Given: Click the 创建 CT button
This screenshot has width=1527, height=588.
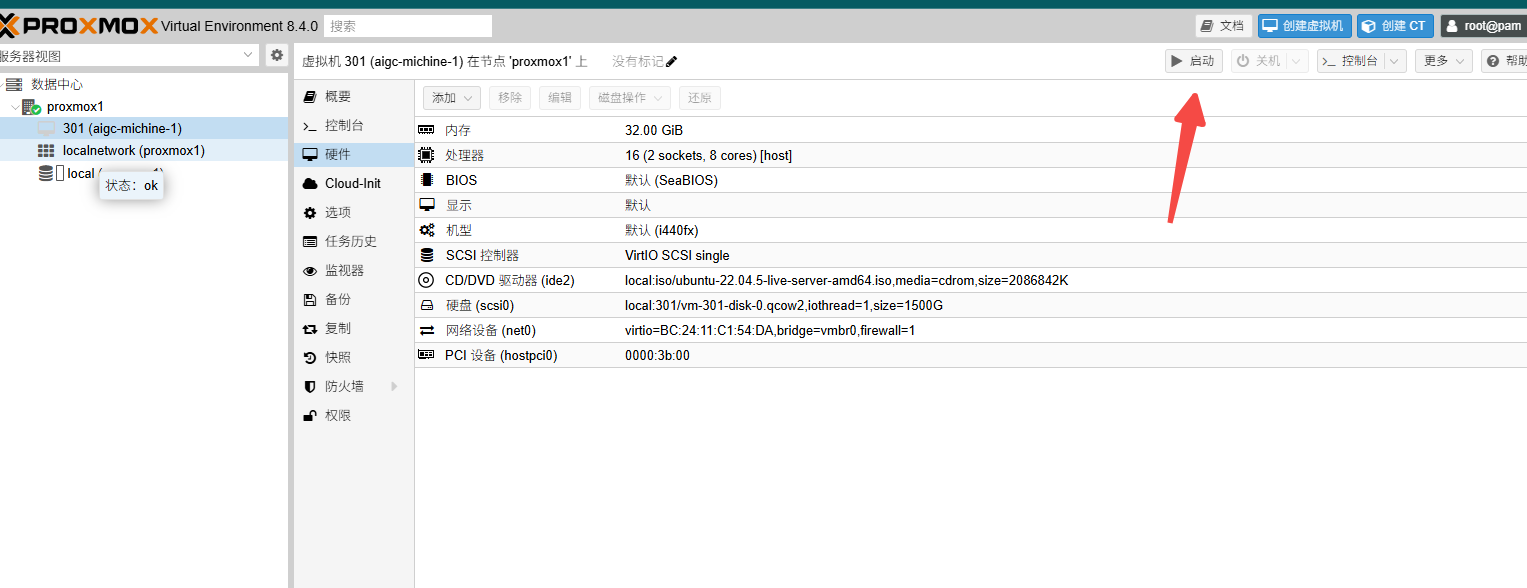Looking at the screenshot, I should [1395, 25].
